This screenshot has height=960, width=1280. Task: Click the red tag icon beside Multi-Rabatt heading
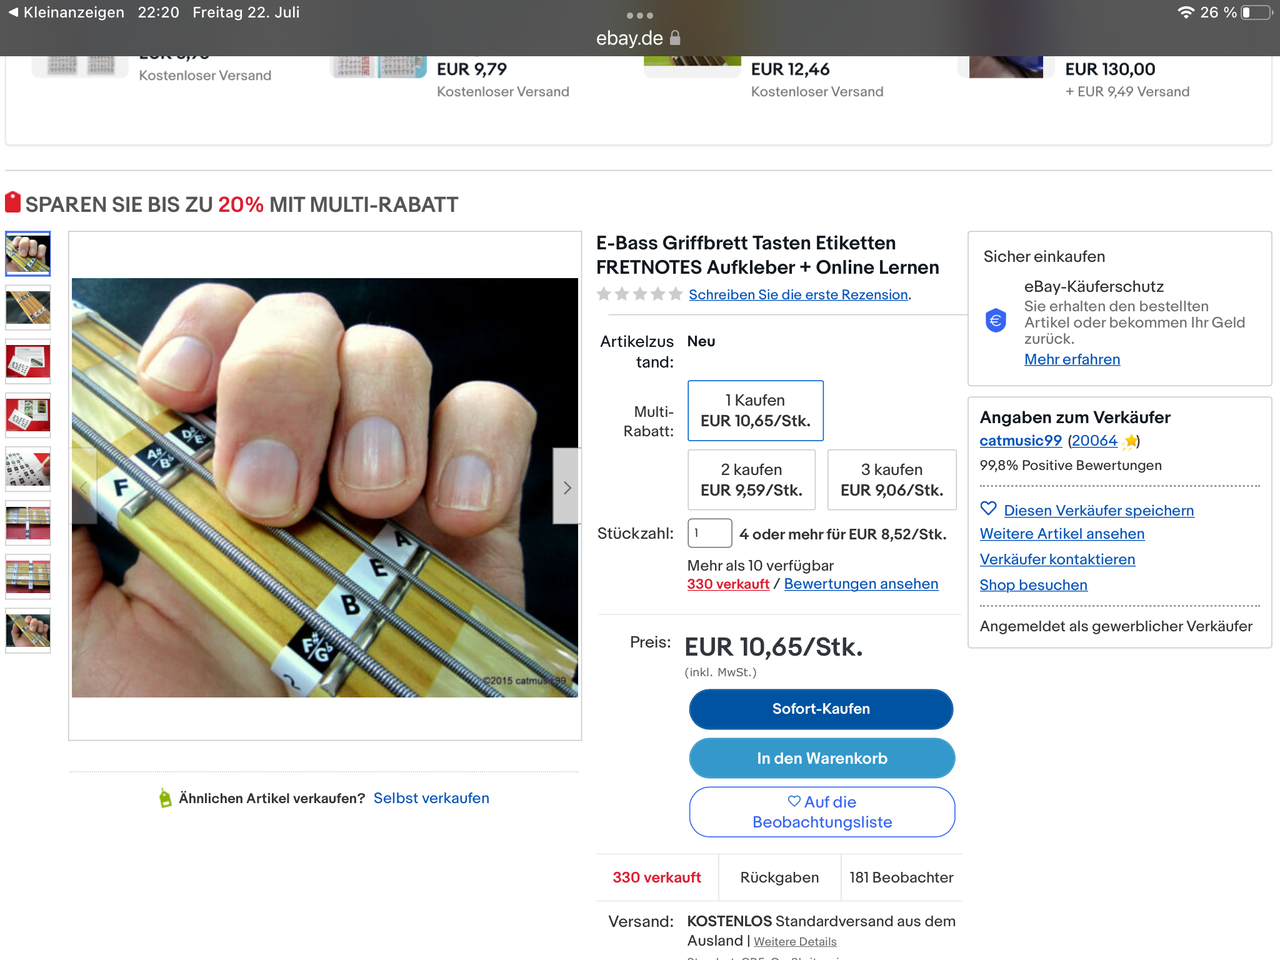point(13,202)
